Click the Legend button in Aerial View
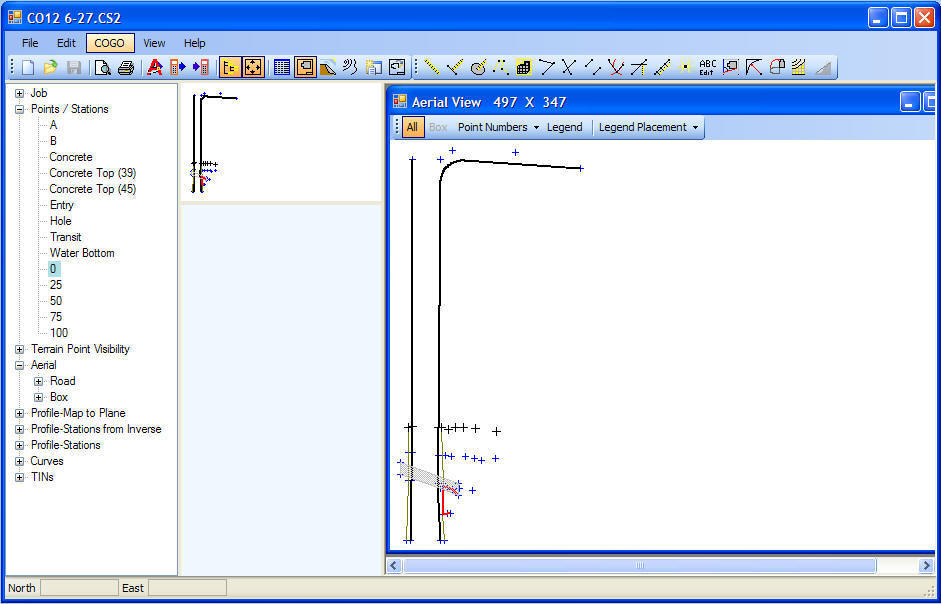The height and width of the screenshot is (604, 941). pos(564,127)
